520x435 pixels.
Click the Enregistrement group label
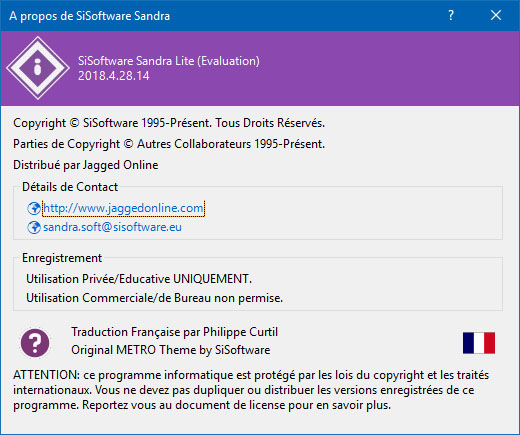(62, 258)
